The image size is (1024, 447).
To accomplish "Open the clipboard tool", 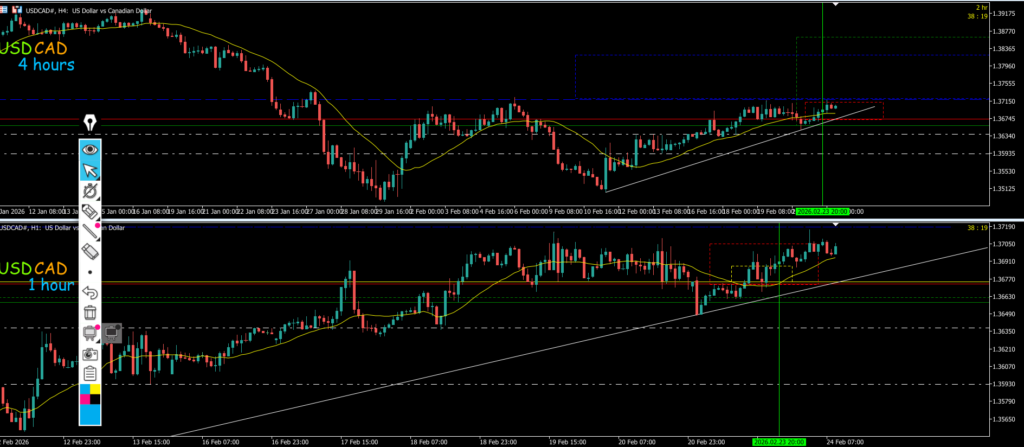I will point(91,373).
